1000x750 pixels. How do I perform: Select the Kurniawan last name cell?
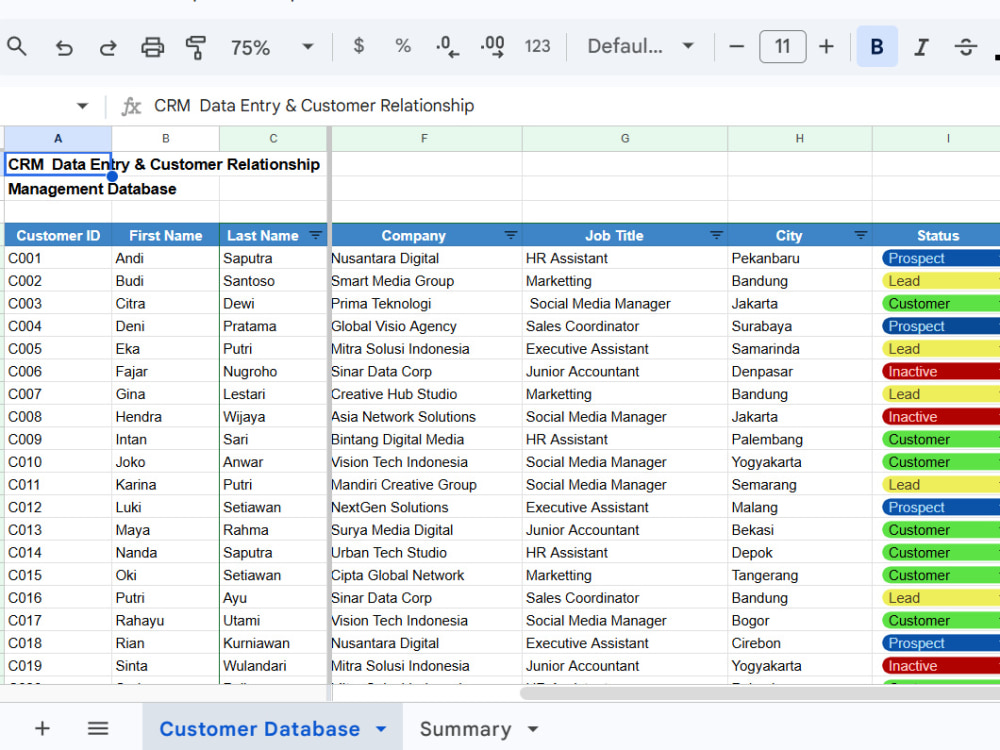point(273,643)
